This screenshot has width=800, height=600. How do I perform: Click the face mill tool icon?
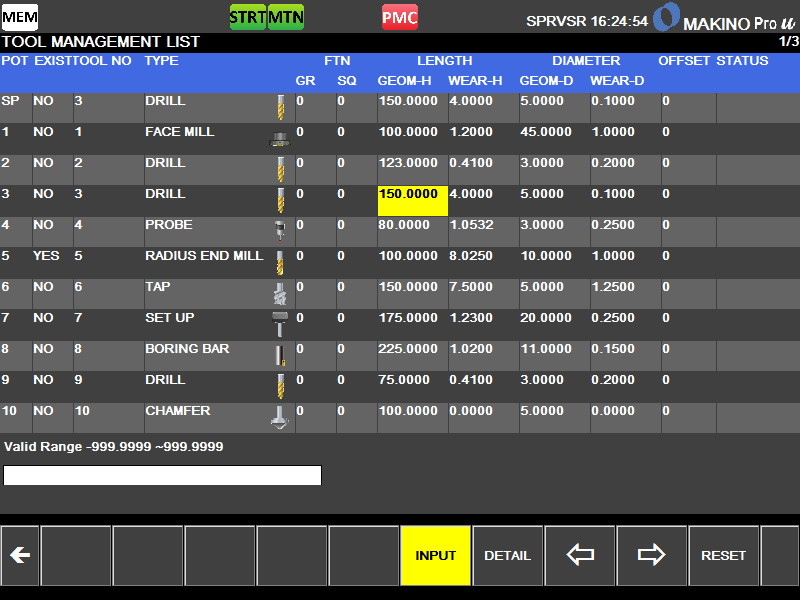[x=280, y=141]
